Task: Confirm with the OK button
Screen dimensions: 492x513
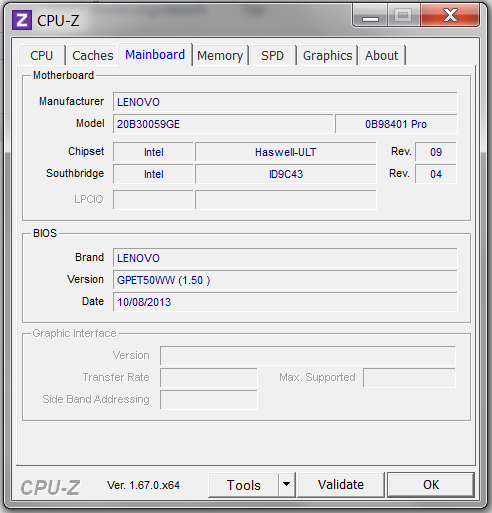Action: point(431,485)
